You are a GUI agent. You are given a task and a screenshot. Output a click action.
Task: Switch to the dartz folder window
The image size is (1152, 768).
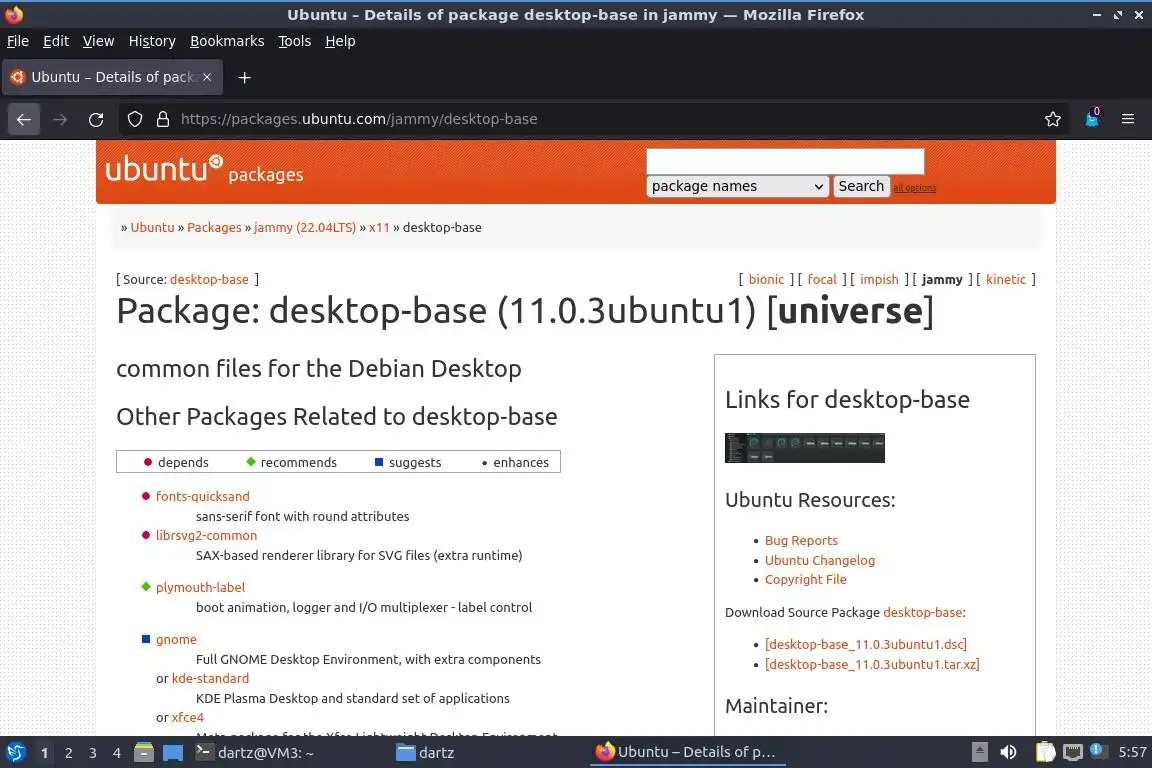coord(425,753)
